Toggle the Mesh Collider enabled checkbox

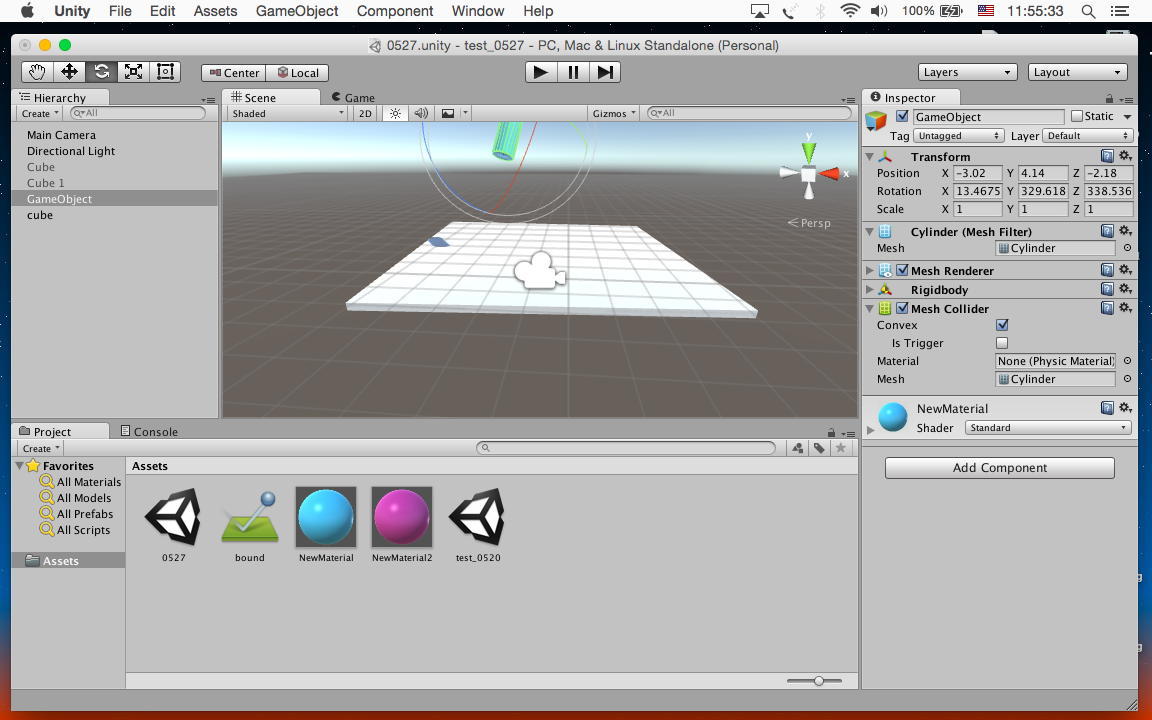902,309
